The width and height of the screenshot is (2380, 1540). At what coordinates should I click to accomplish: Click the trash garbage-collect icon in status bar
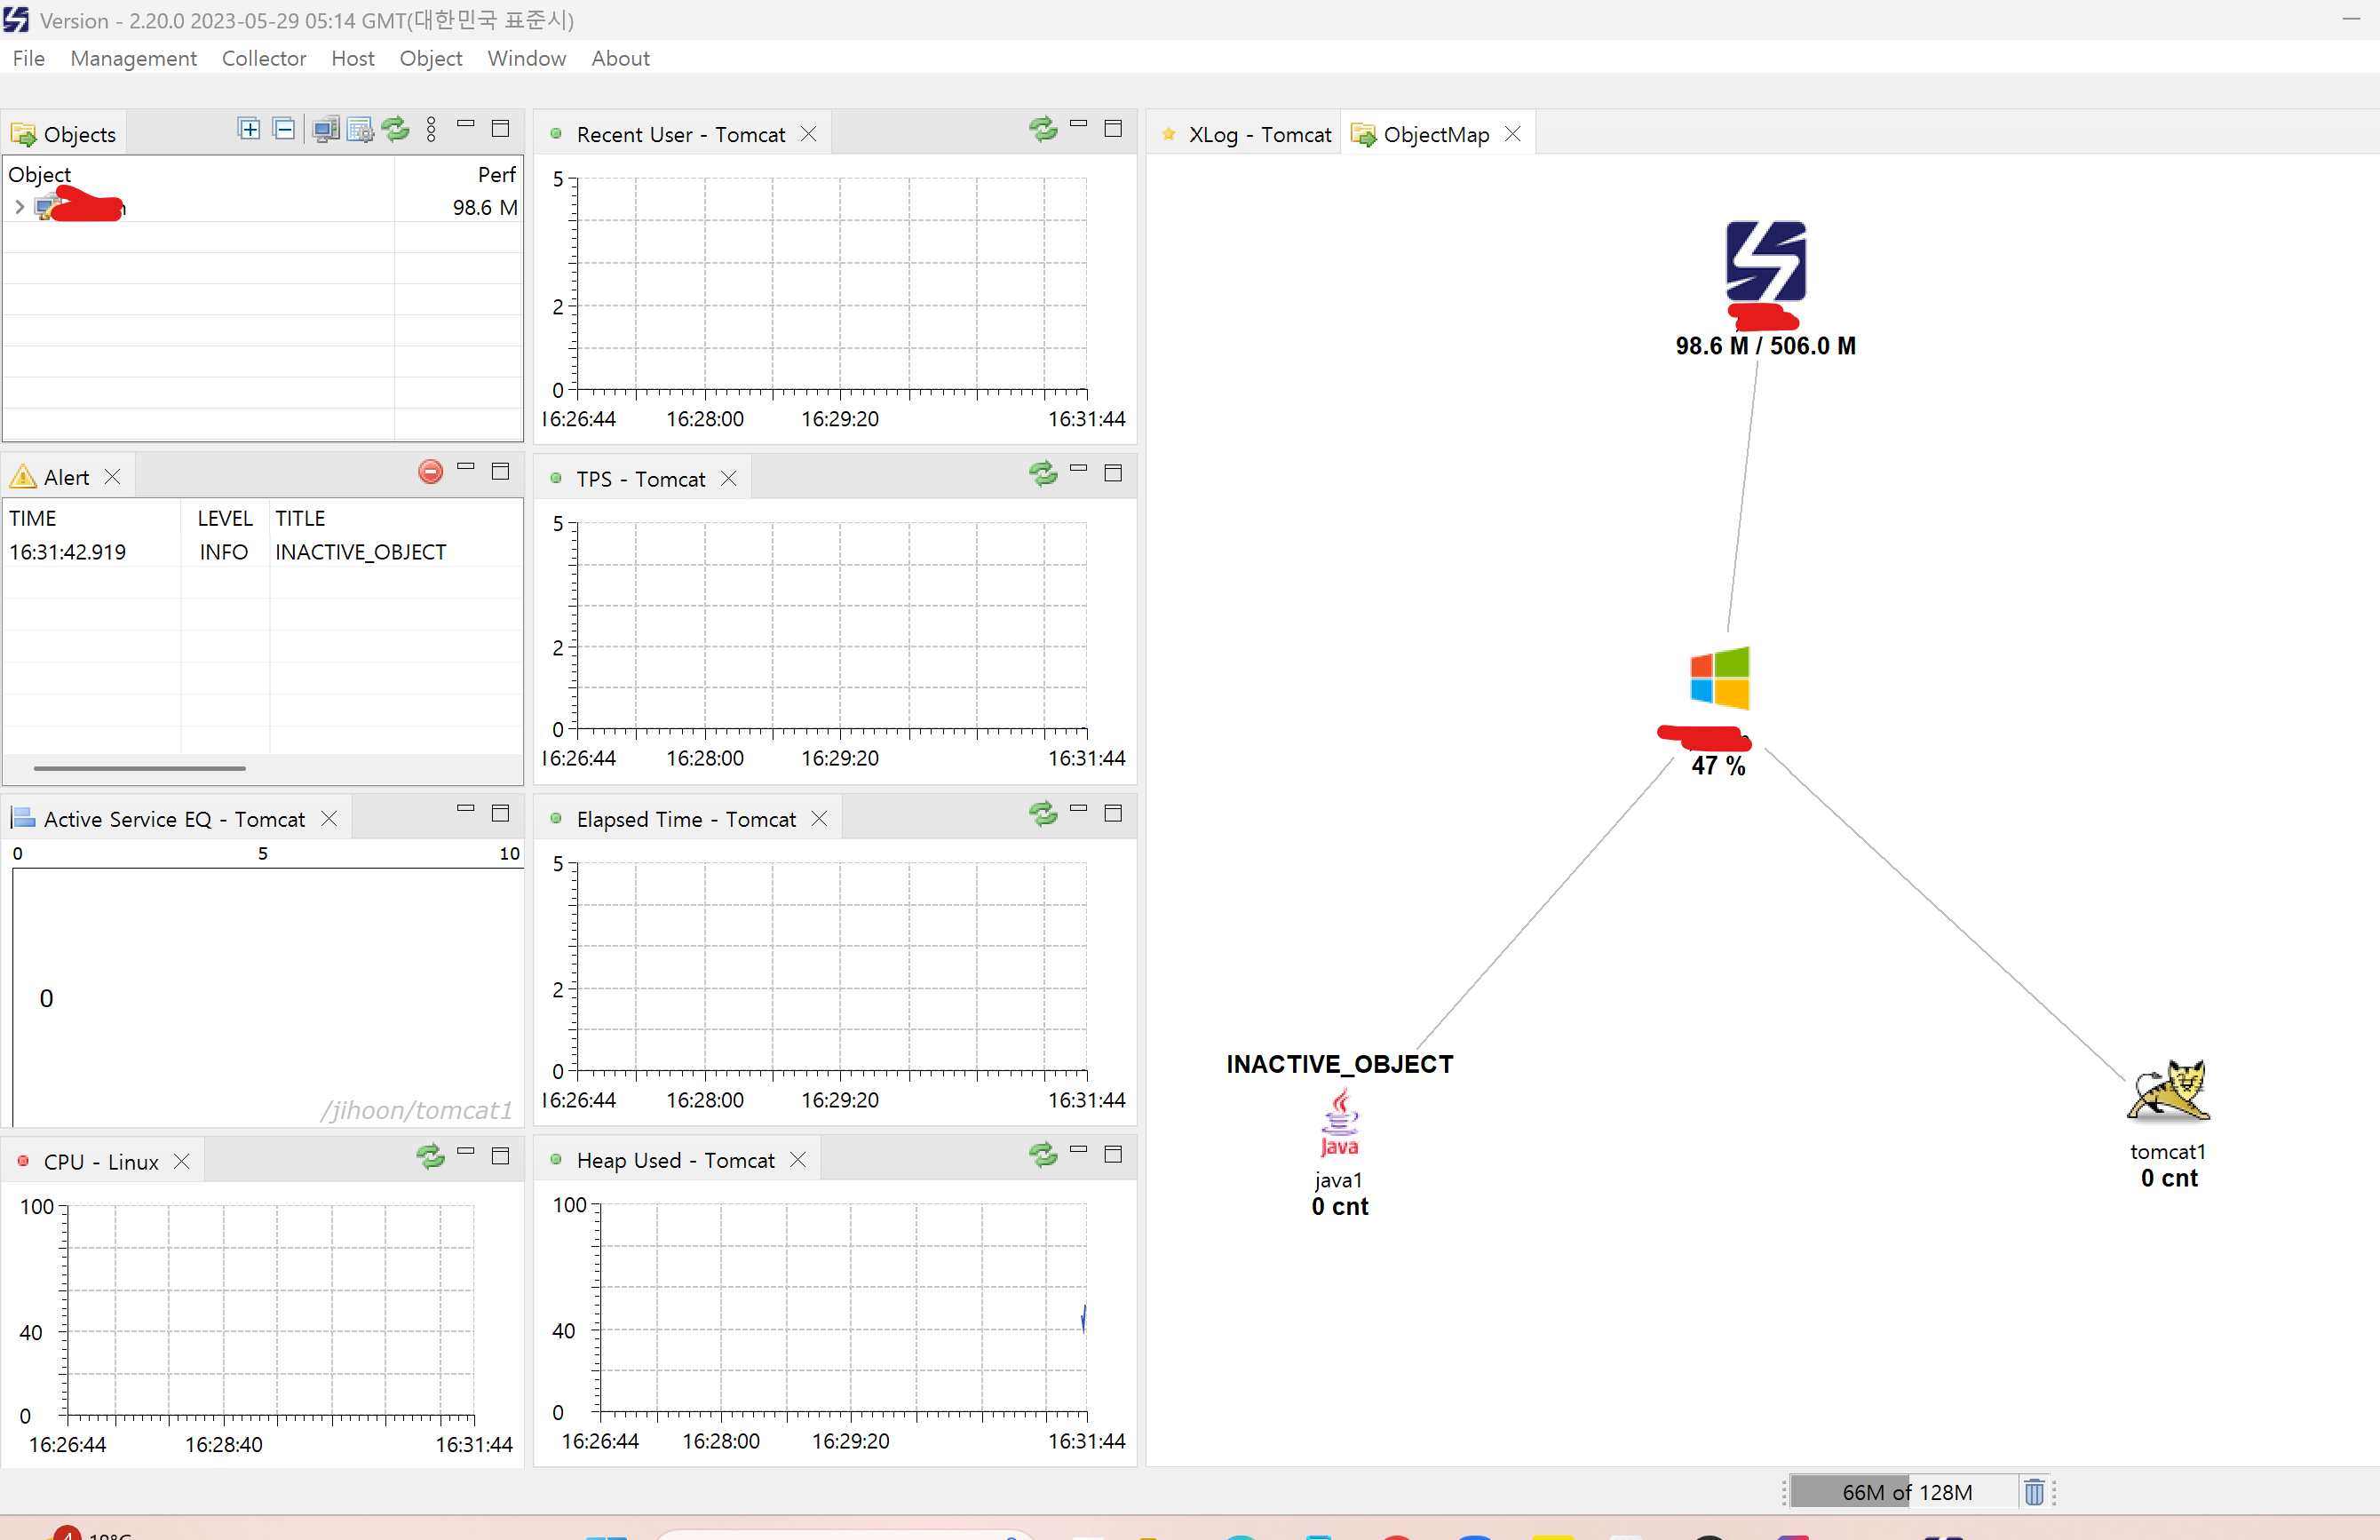[2034, 1492]
